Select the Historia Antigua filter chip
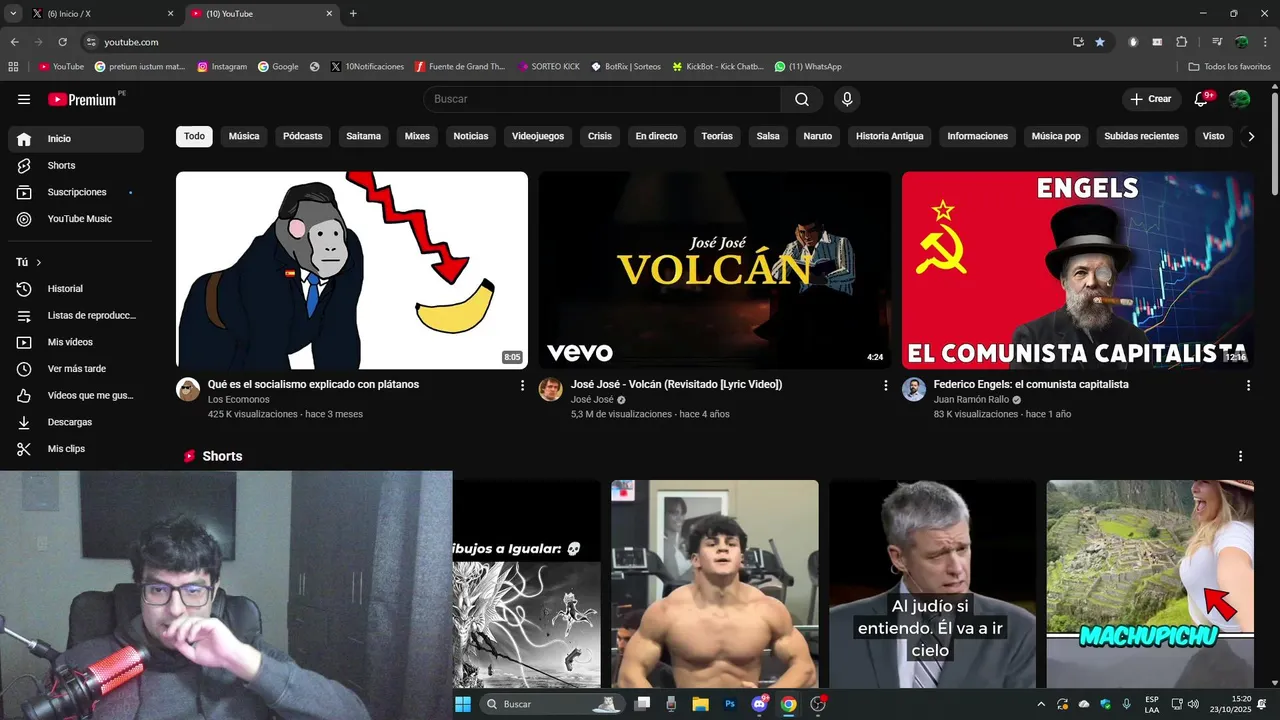Screen dimensions: 1280x720 (x=890, y=136)
